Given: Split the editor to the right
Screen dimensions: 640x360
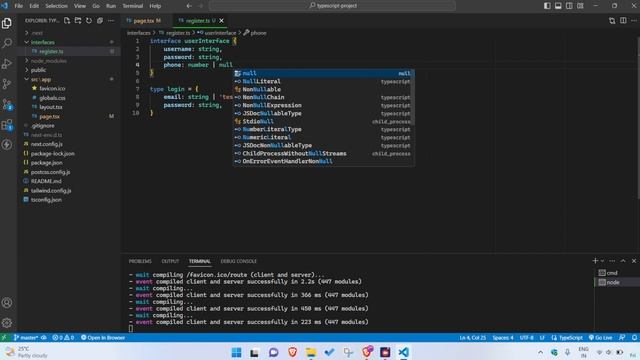Looking at the screenshot, I should point(623,20).
